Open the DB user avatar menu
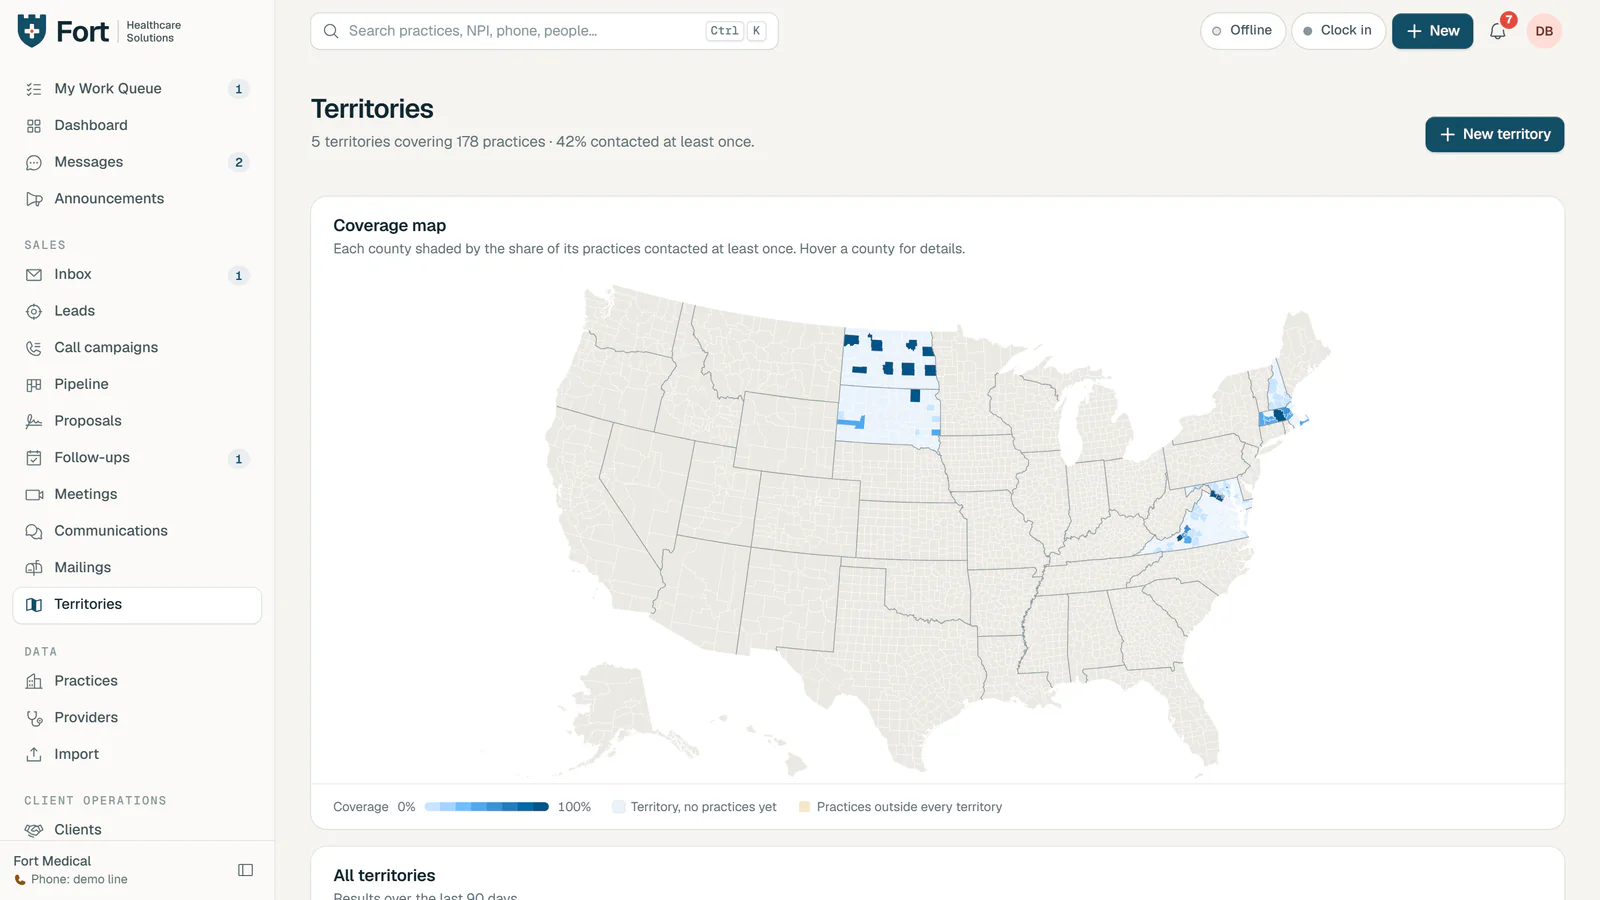 click(1544, 31)
